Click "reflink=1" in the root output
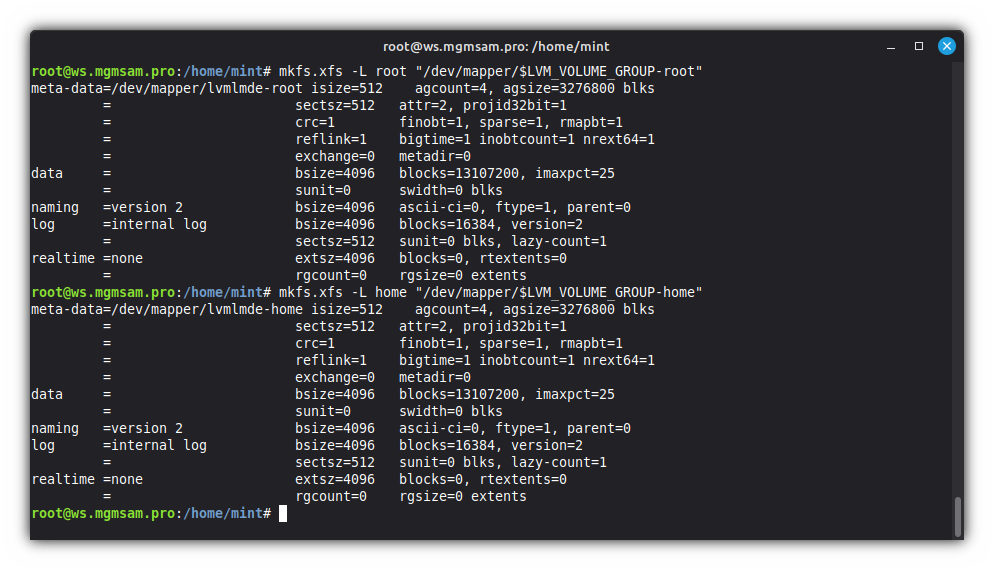994x570 pixels. coord(331,139)
